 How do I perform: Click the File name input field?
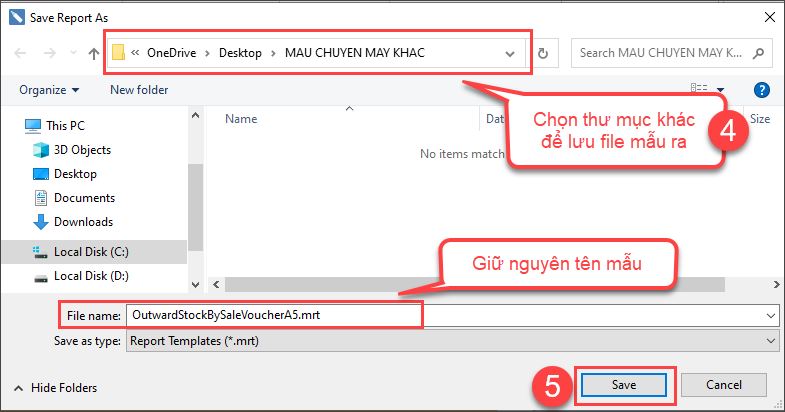tap(270, 315)
